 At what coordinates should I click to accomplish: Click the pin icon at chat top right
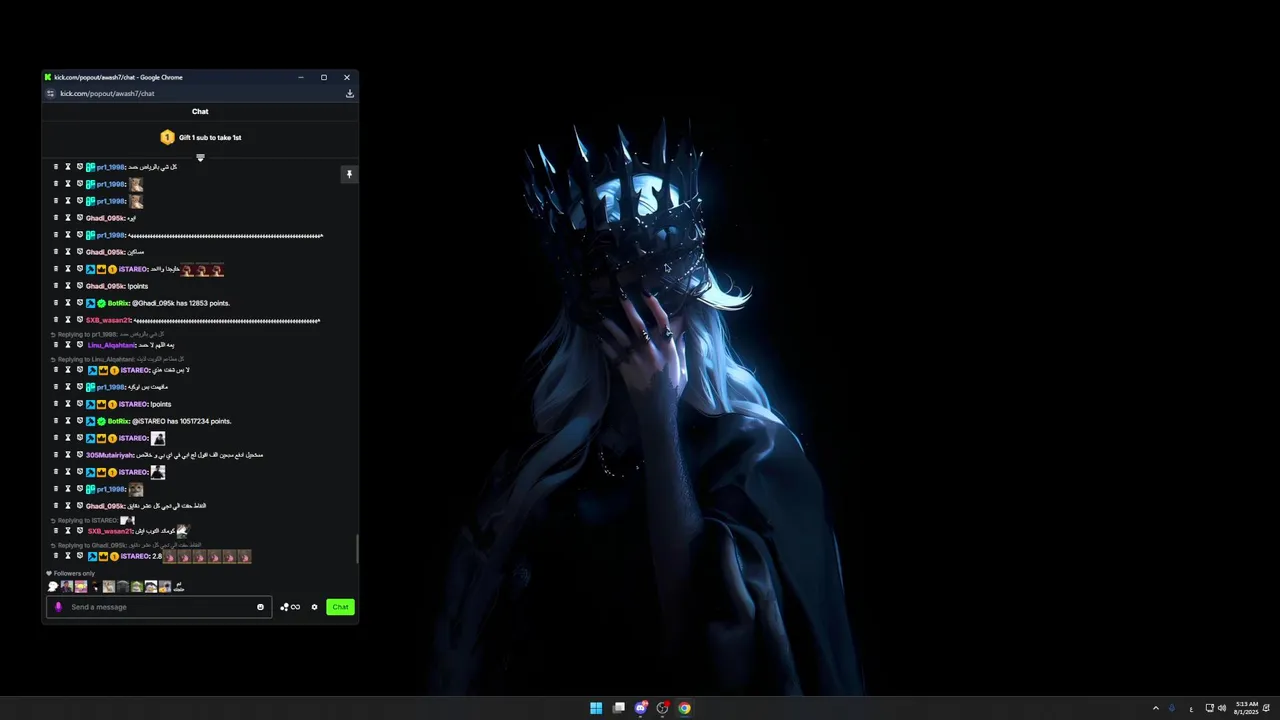(x=349, y=174)
